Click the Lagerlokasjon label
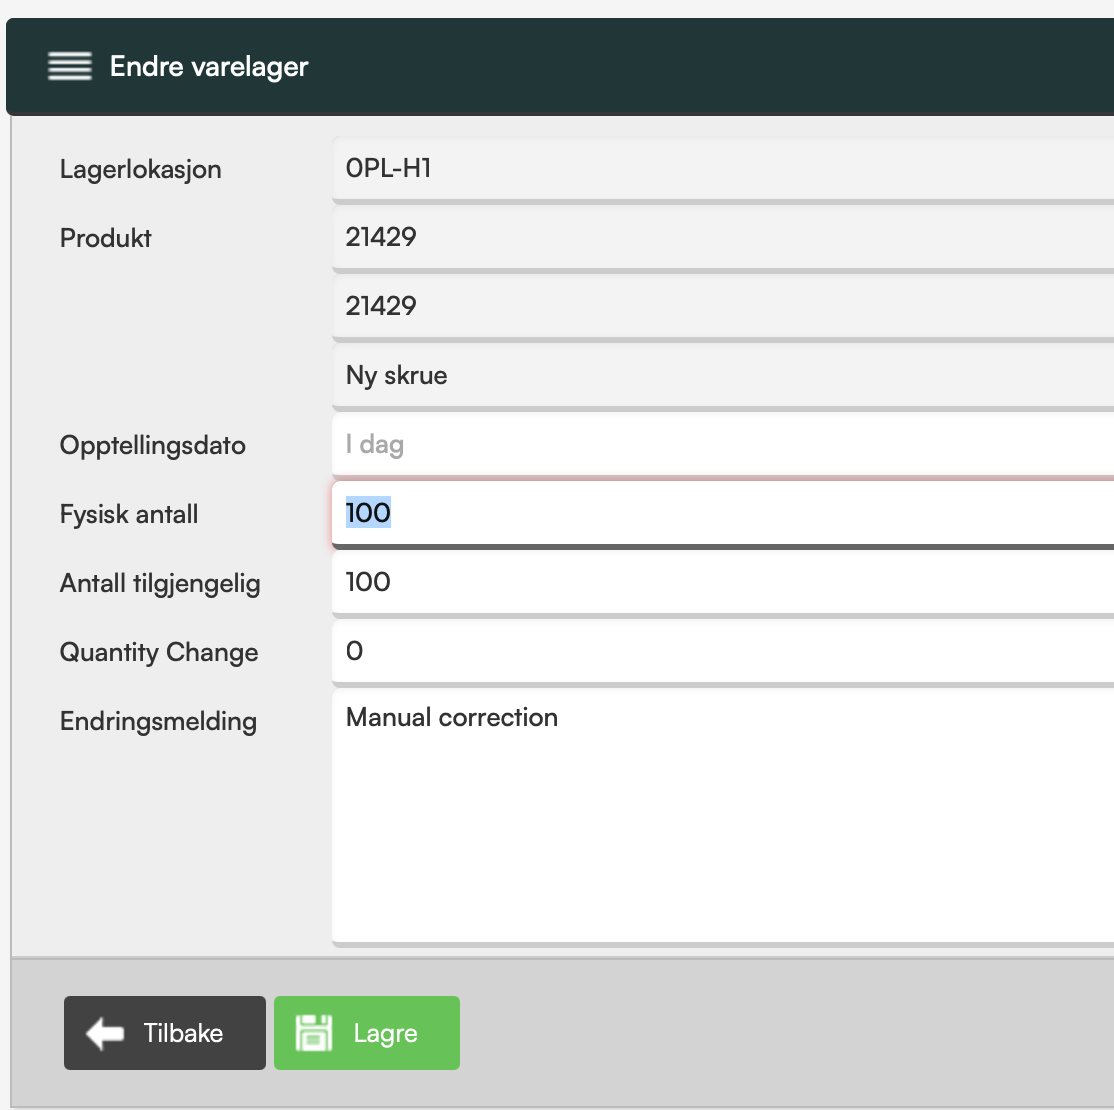Screen dimensions: 1114x1110 pyautogui.click(x=141, y=170)
